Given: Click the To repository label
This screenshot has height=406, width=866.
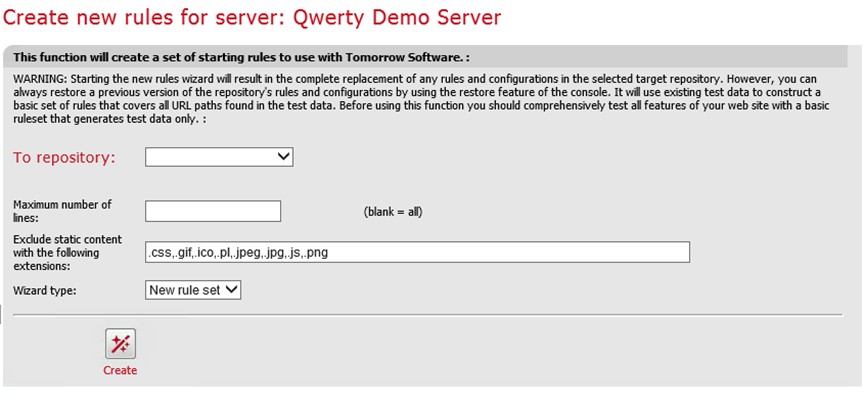Looking at the screenshot, I should click(x=64, y=157).
